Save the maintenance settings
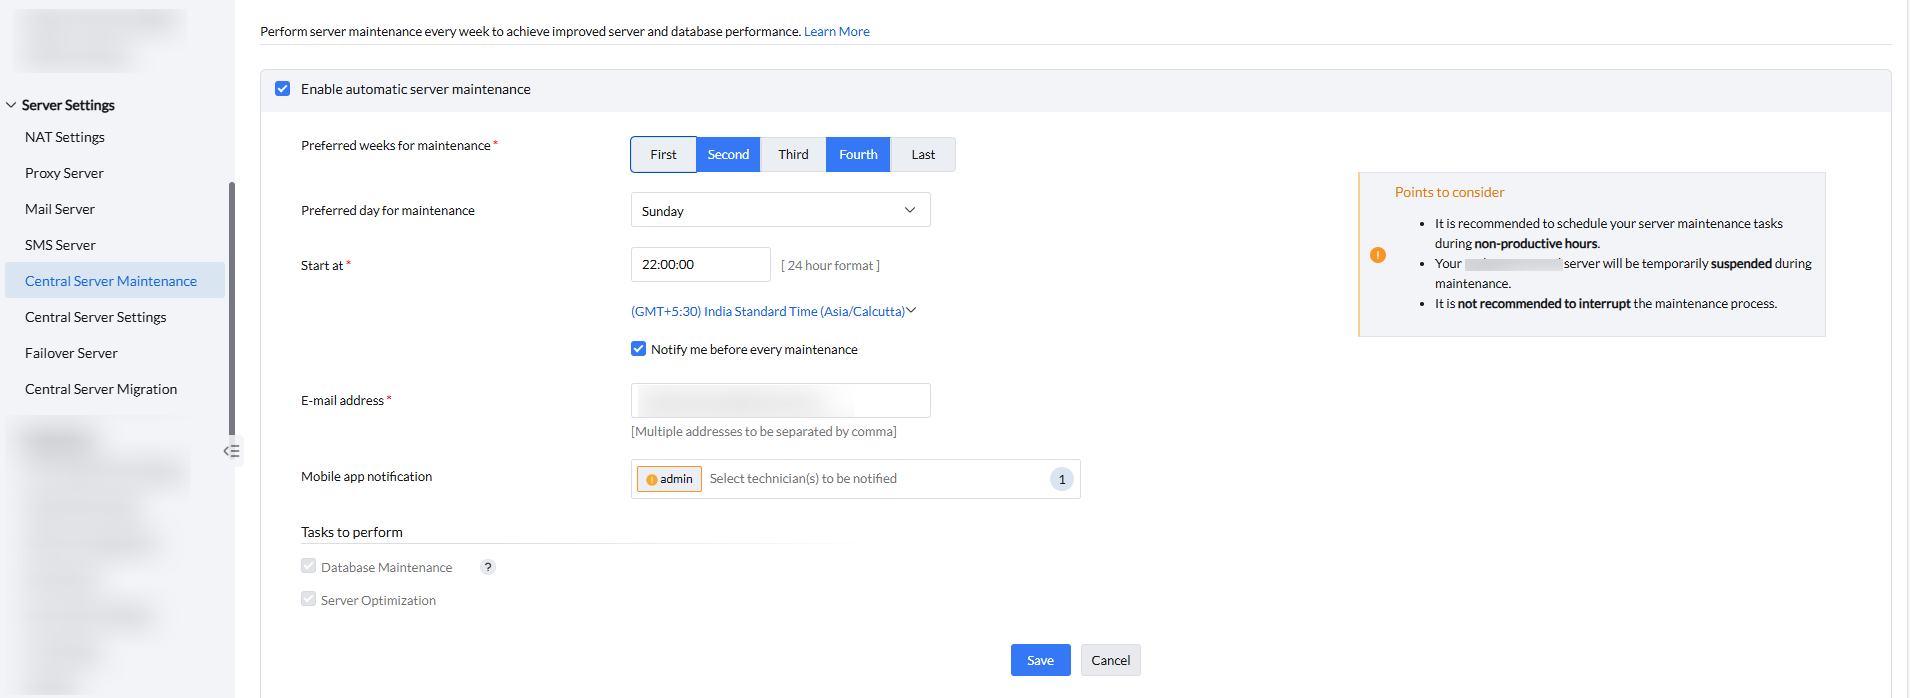1910x698 pixels. point(1040,660)
